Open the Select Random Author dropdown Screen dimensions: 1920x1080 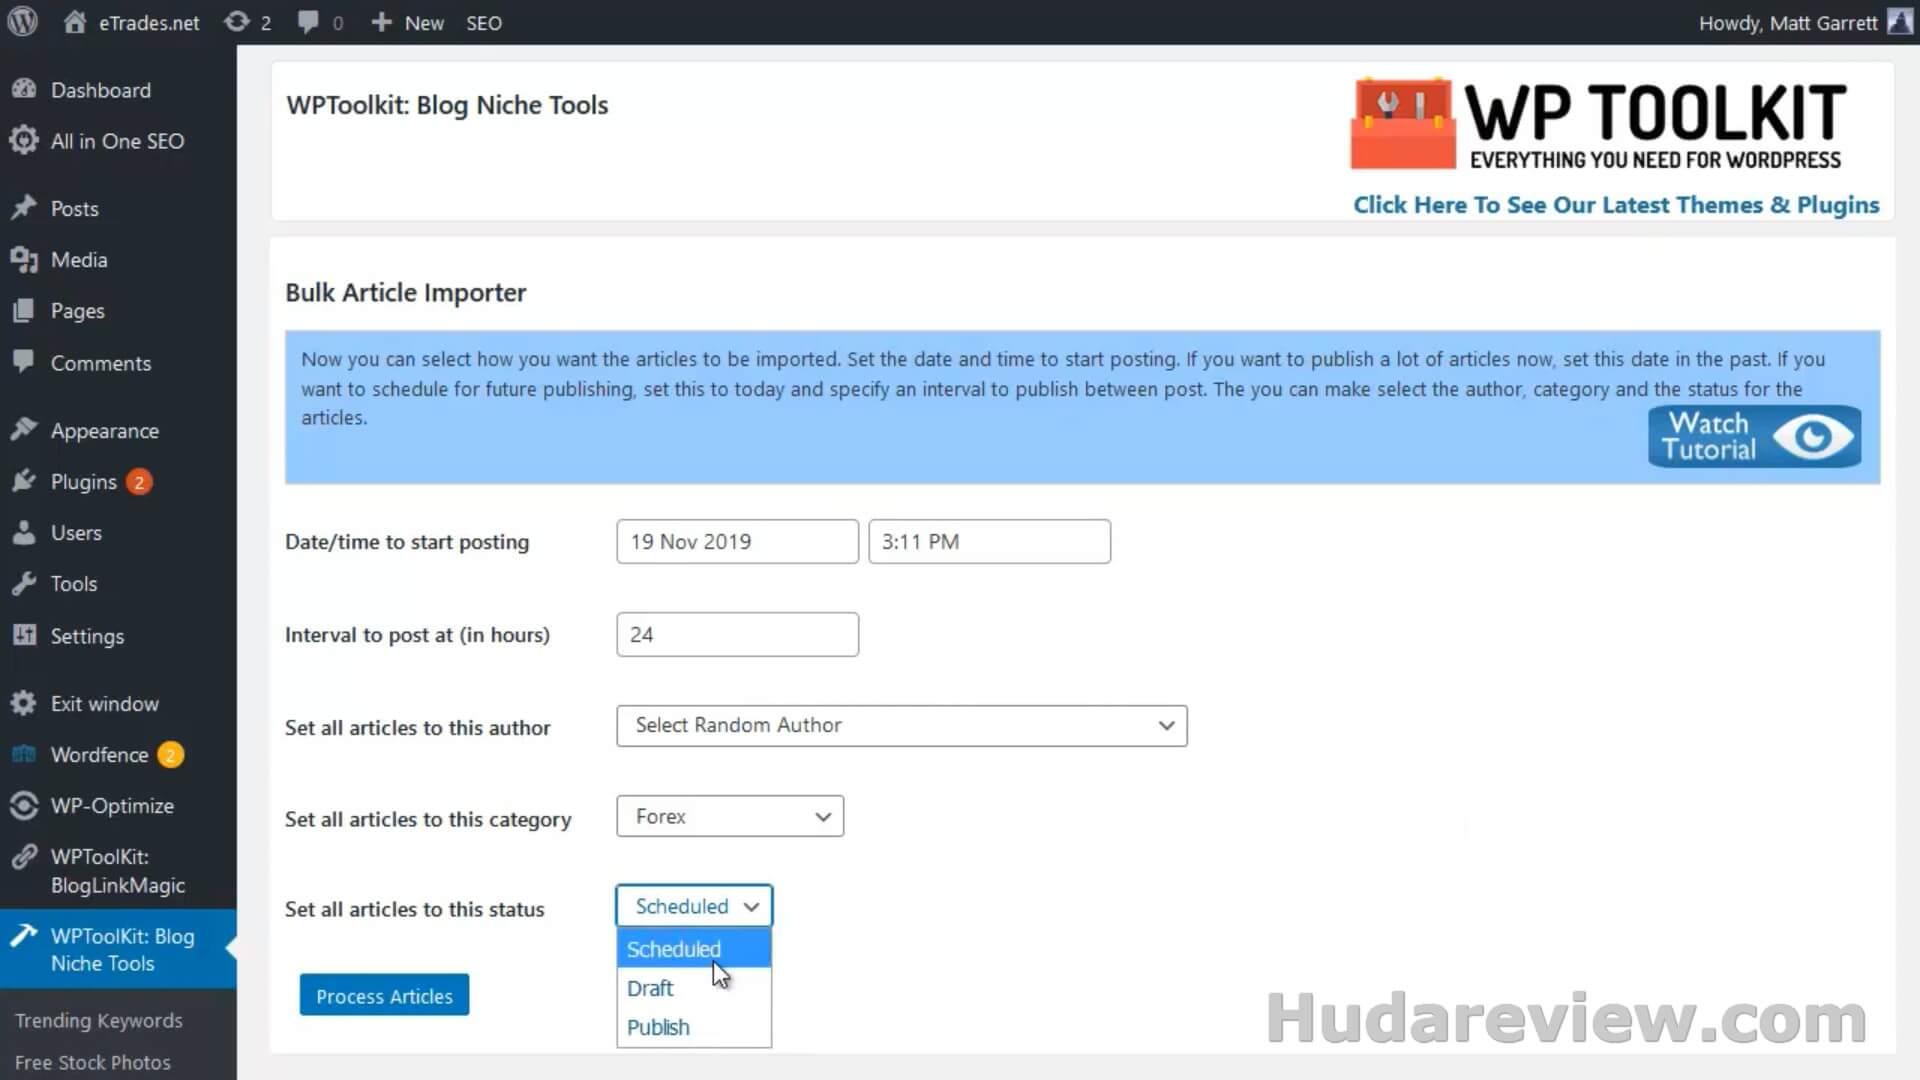902,726
